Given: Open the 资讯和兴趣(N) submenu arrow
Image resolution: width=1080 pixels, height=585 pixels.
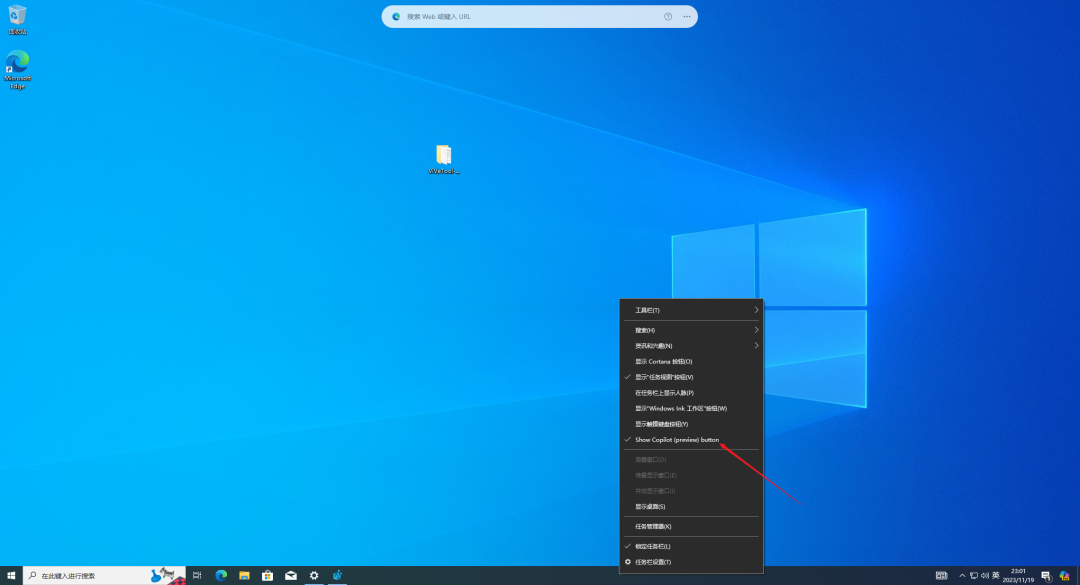Looking at the screenshot, I should tap(756, 346).
